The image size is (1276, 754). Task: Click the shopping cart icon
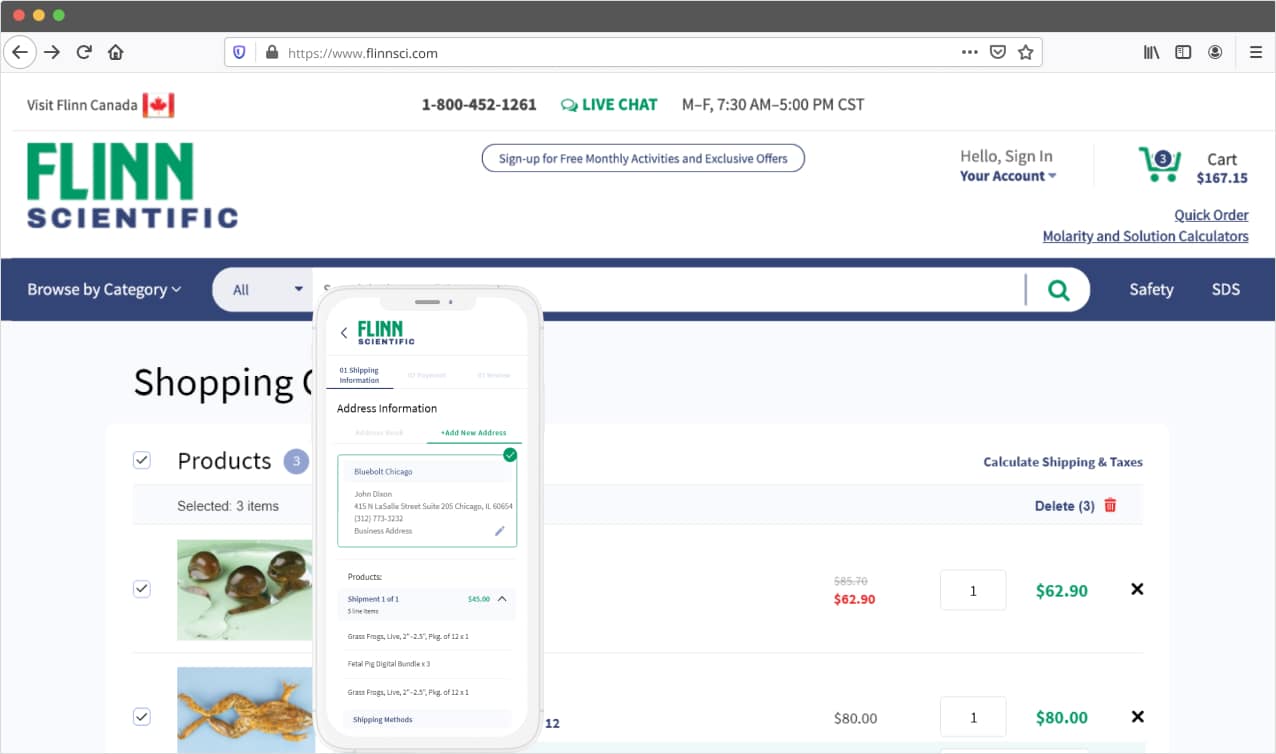[x=1159, y=165]
